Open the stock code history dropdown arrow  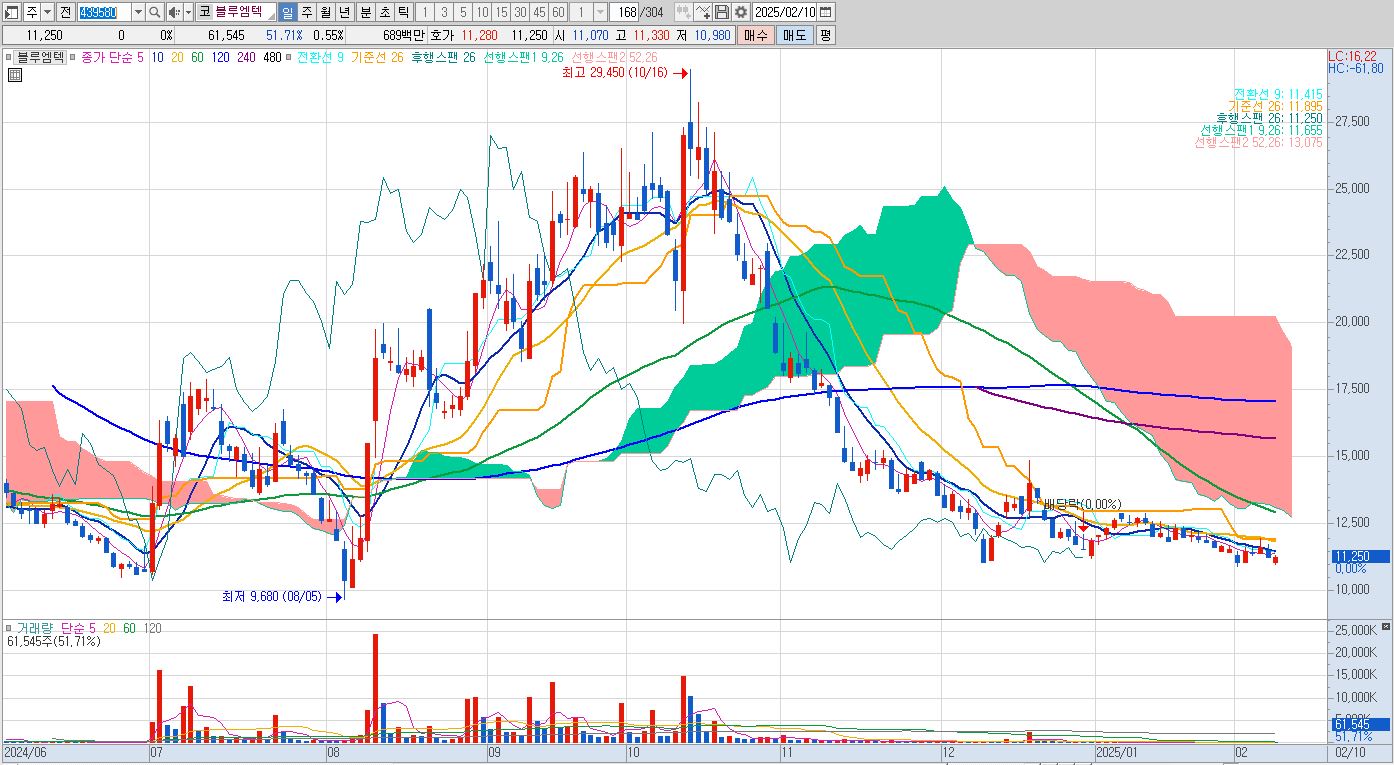(138, 12)
